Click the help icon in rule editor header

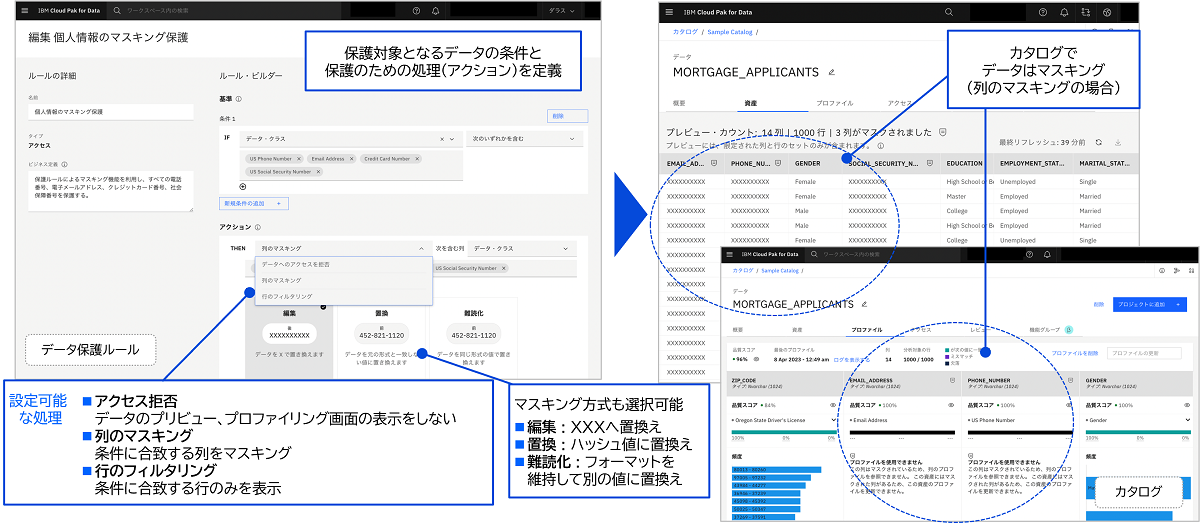point(416,10)
